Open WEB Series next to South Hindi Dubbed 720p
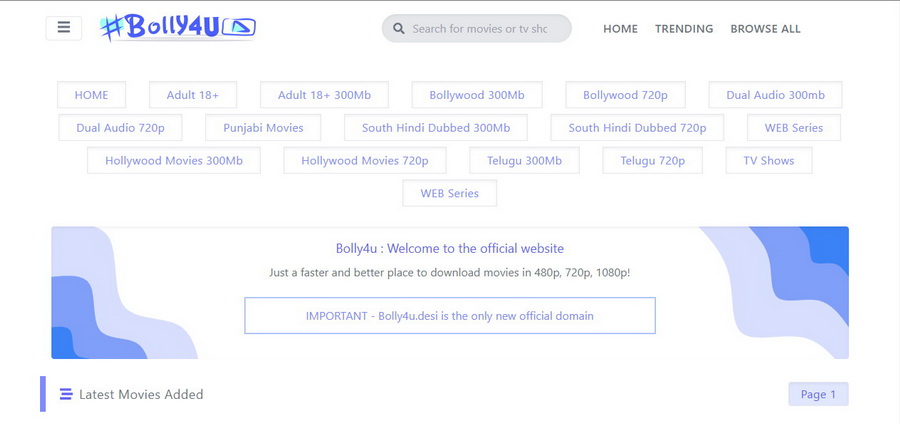This screenshot has width=900, height=424. 794,127
